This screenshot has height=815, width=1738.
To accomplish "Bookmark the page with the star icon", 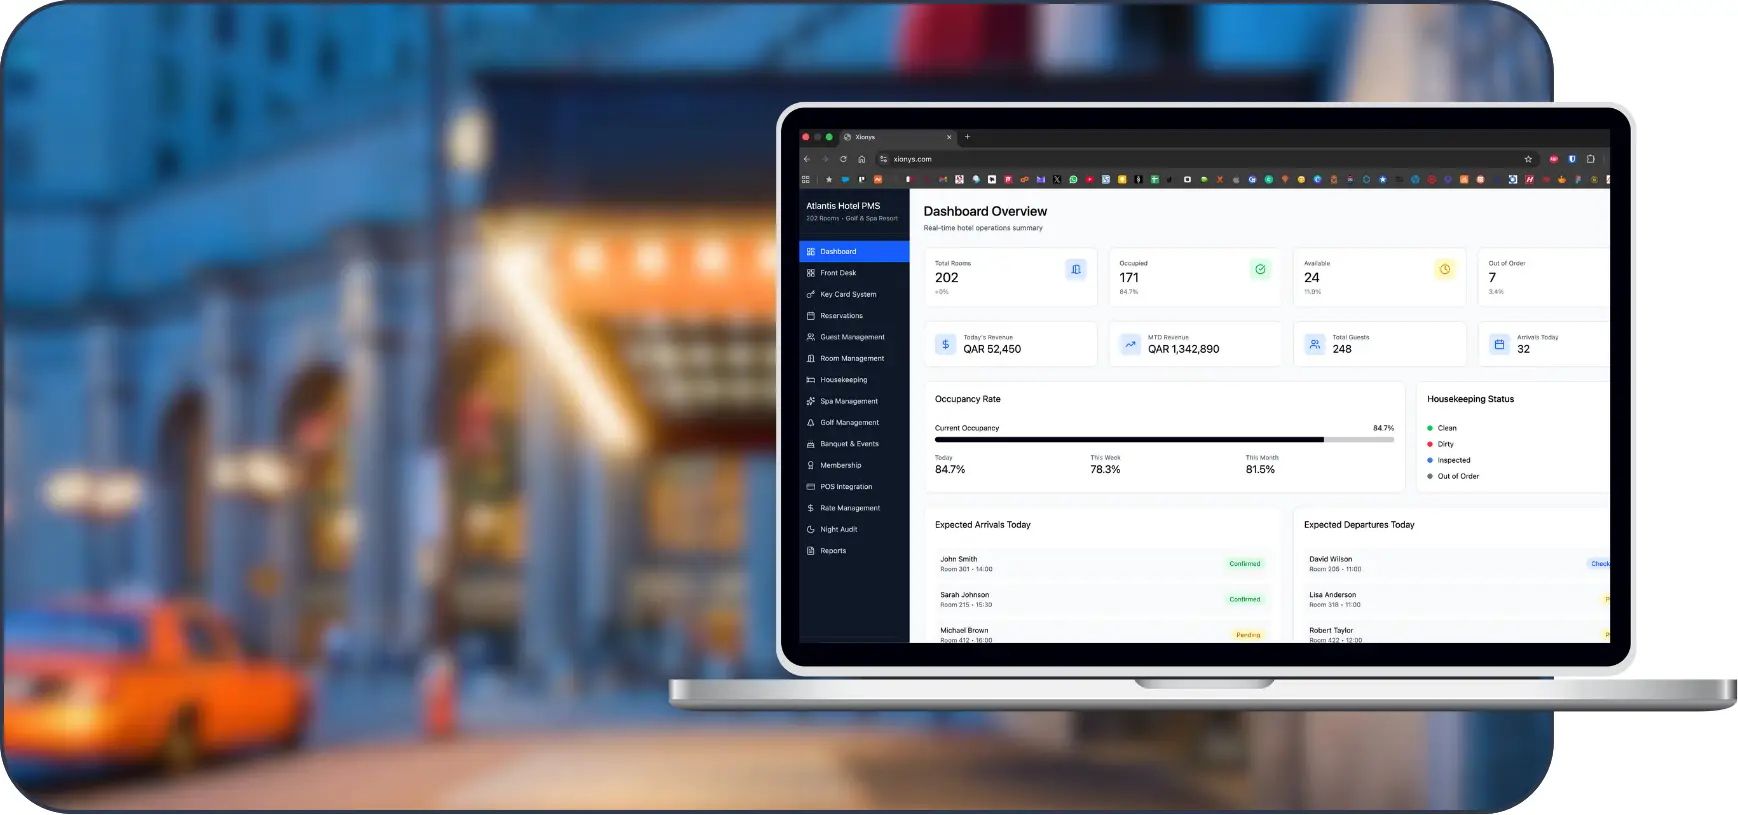I will pos(1528,159).
